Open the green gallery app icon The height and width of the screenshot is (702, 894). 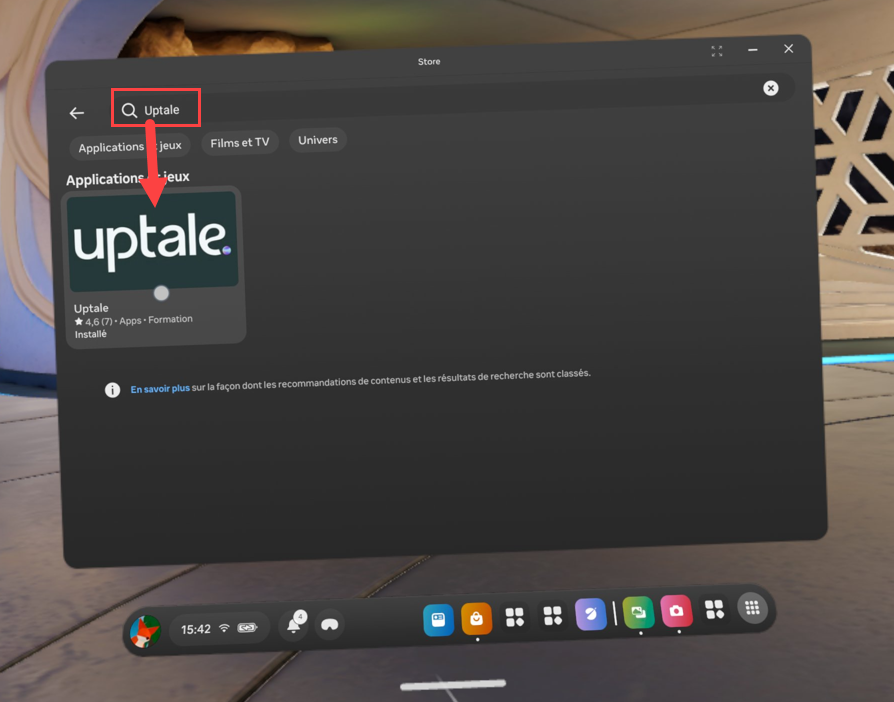click(639, 612)
